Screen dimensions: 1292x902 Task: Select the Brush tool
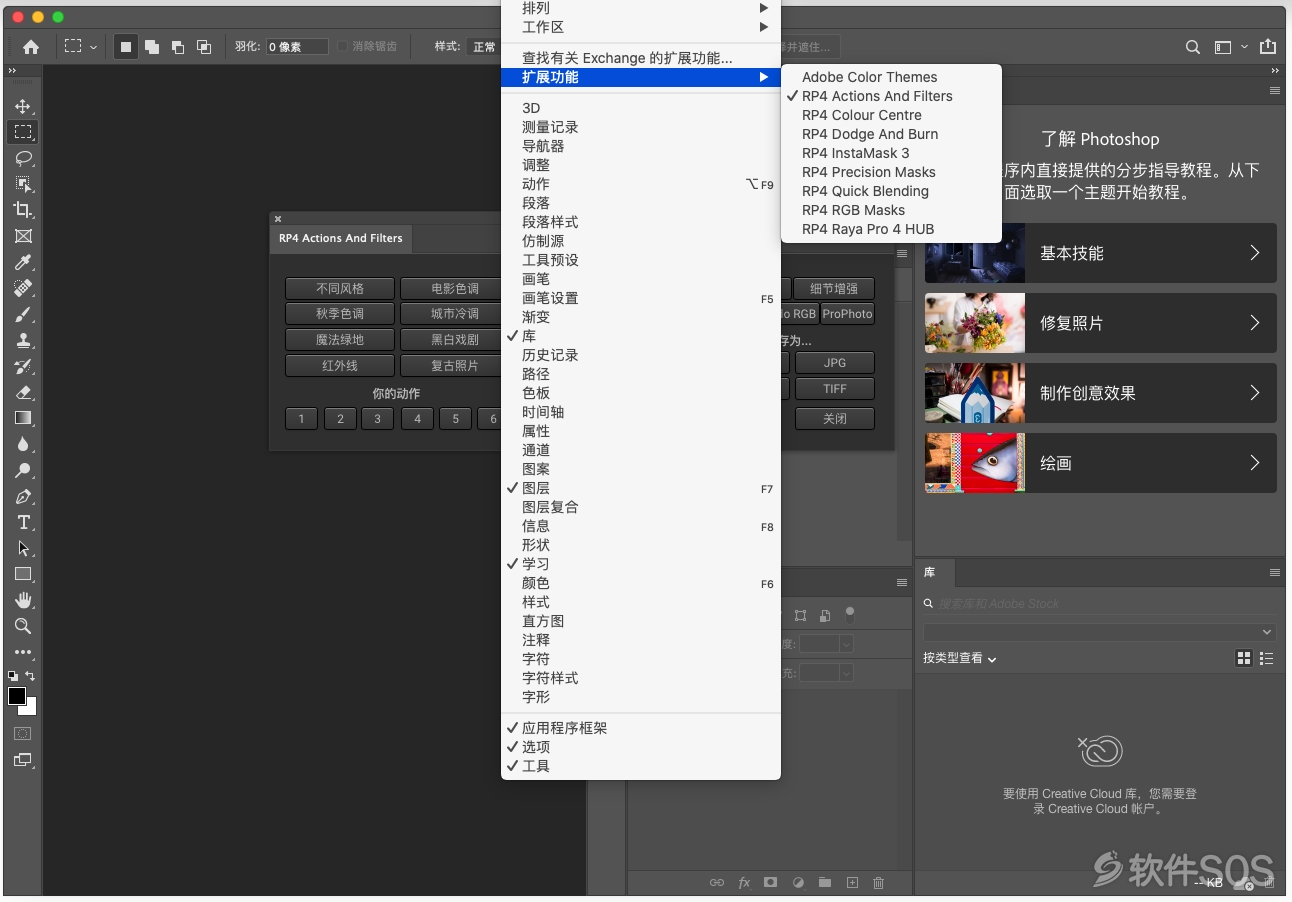23,314
